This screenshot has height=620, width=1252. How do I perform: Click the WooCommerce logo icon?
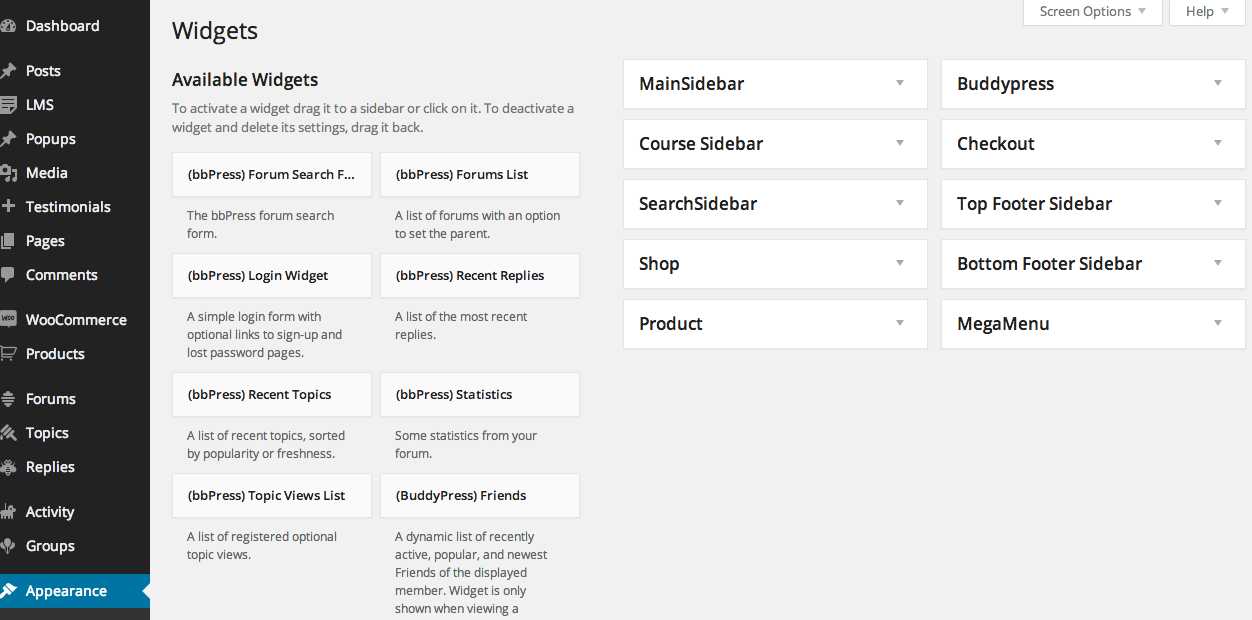[8, 319]
